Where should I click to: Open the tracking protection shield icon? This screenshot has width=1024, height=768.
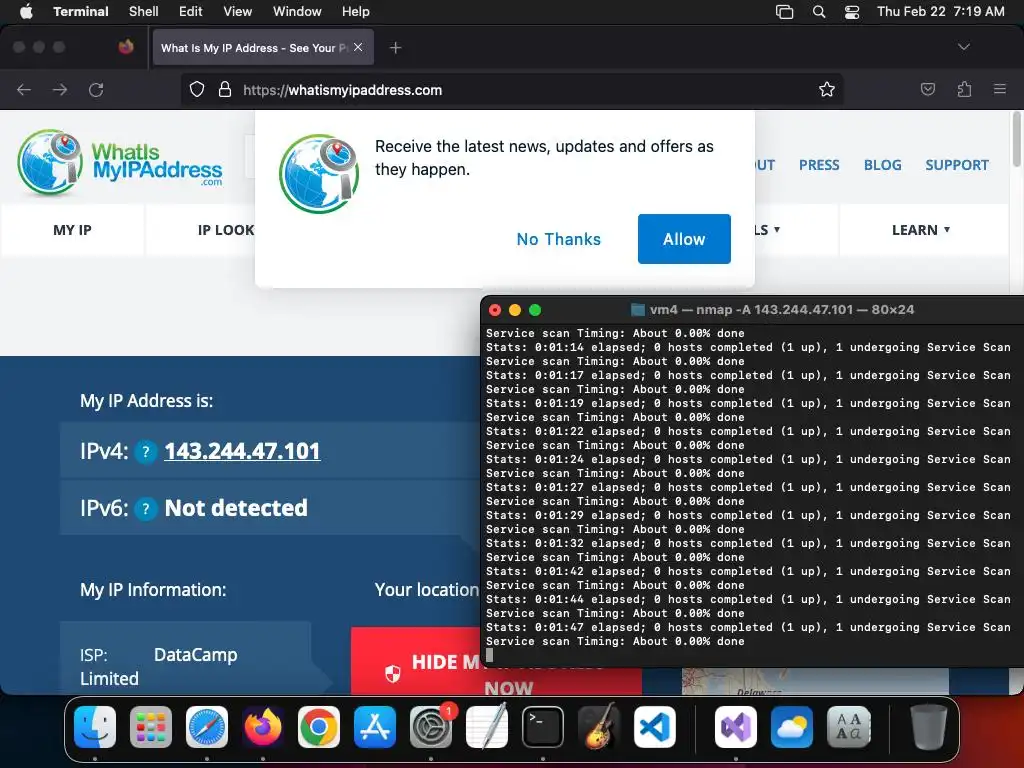click(x=197, y=89)
